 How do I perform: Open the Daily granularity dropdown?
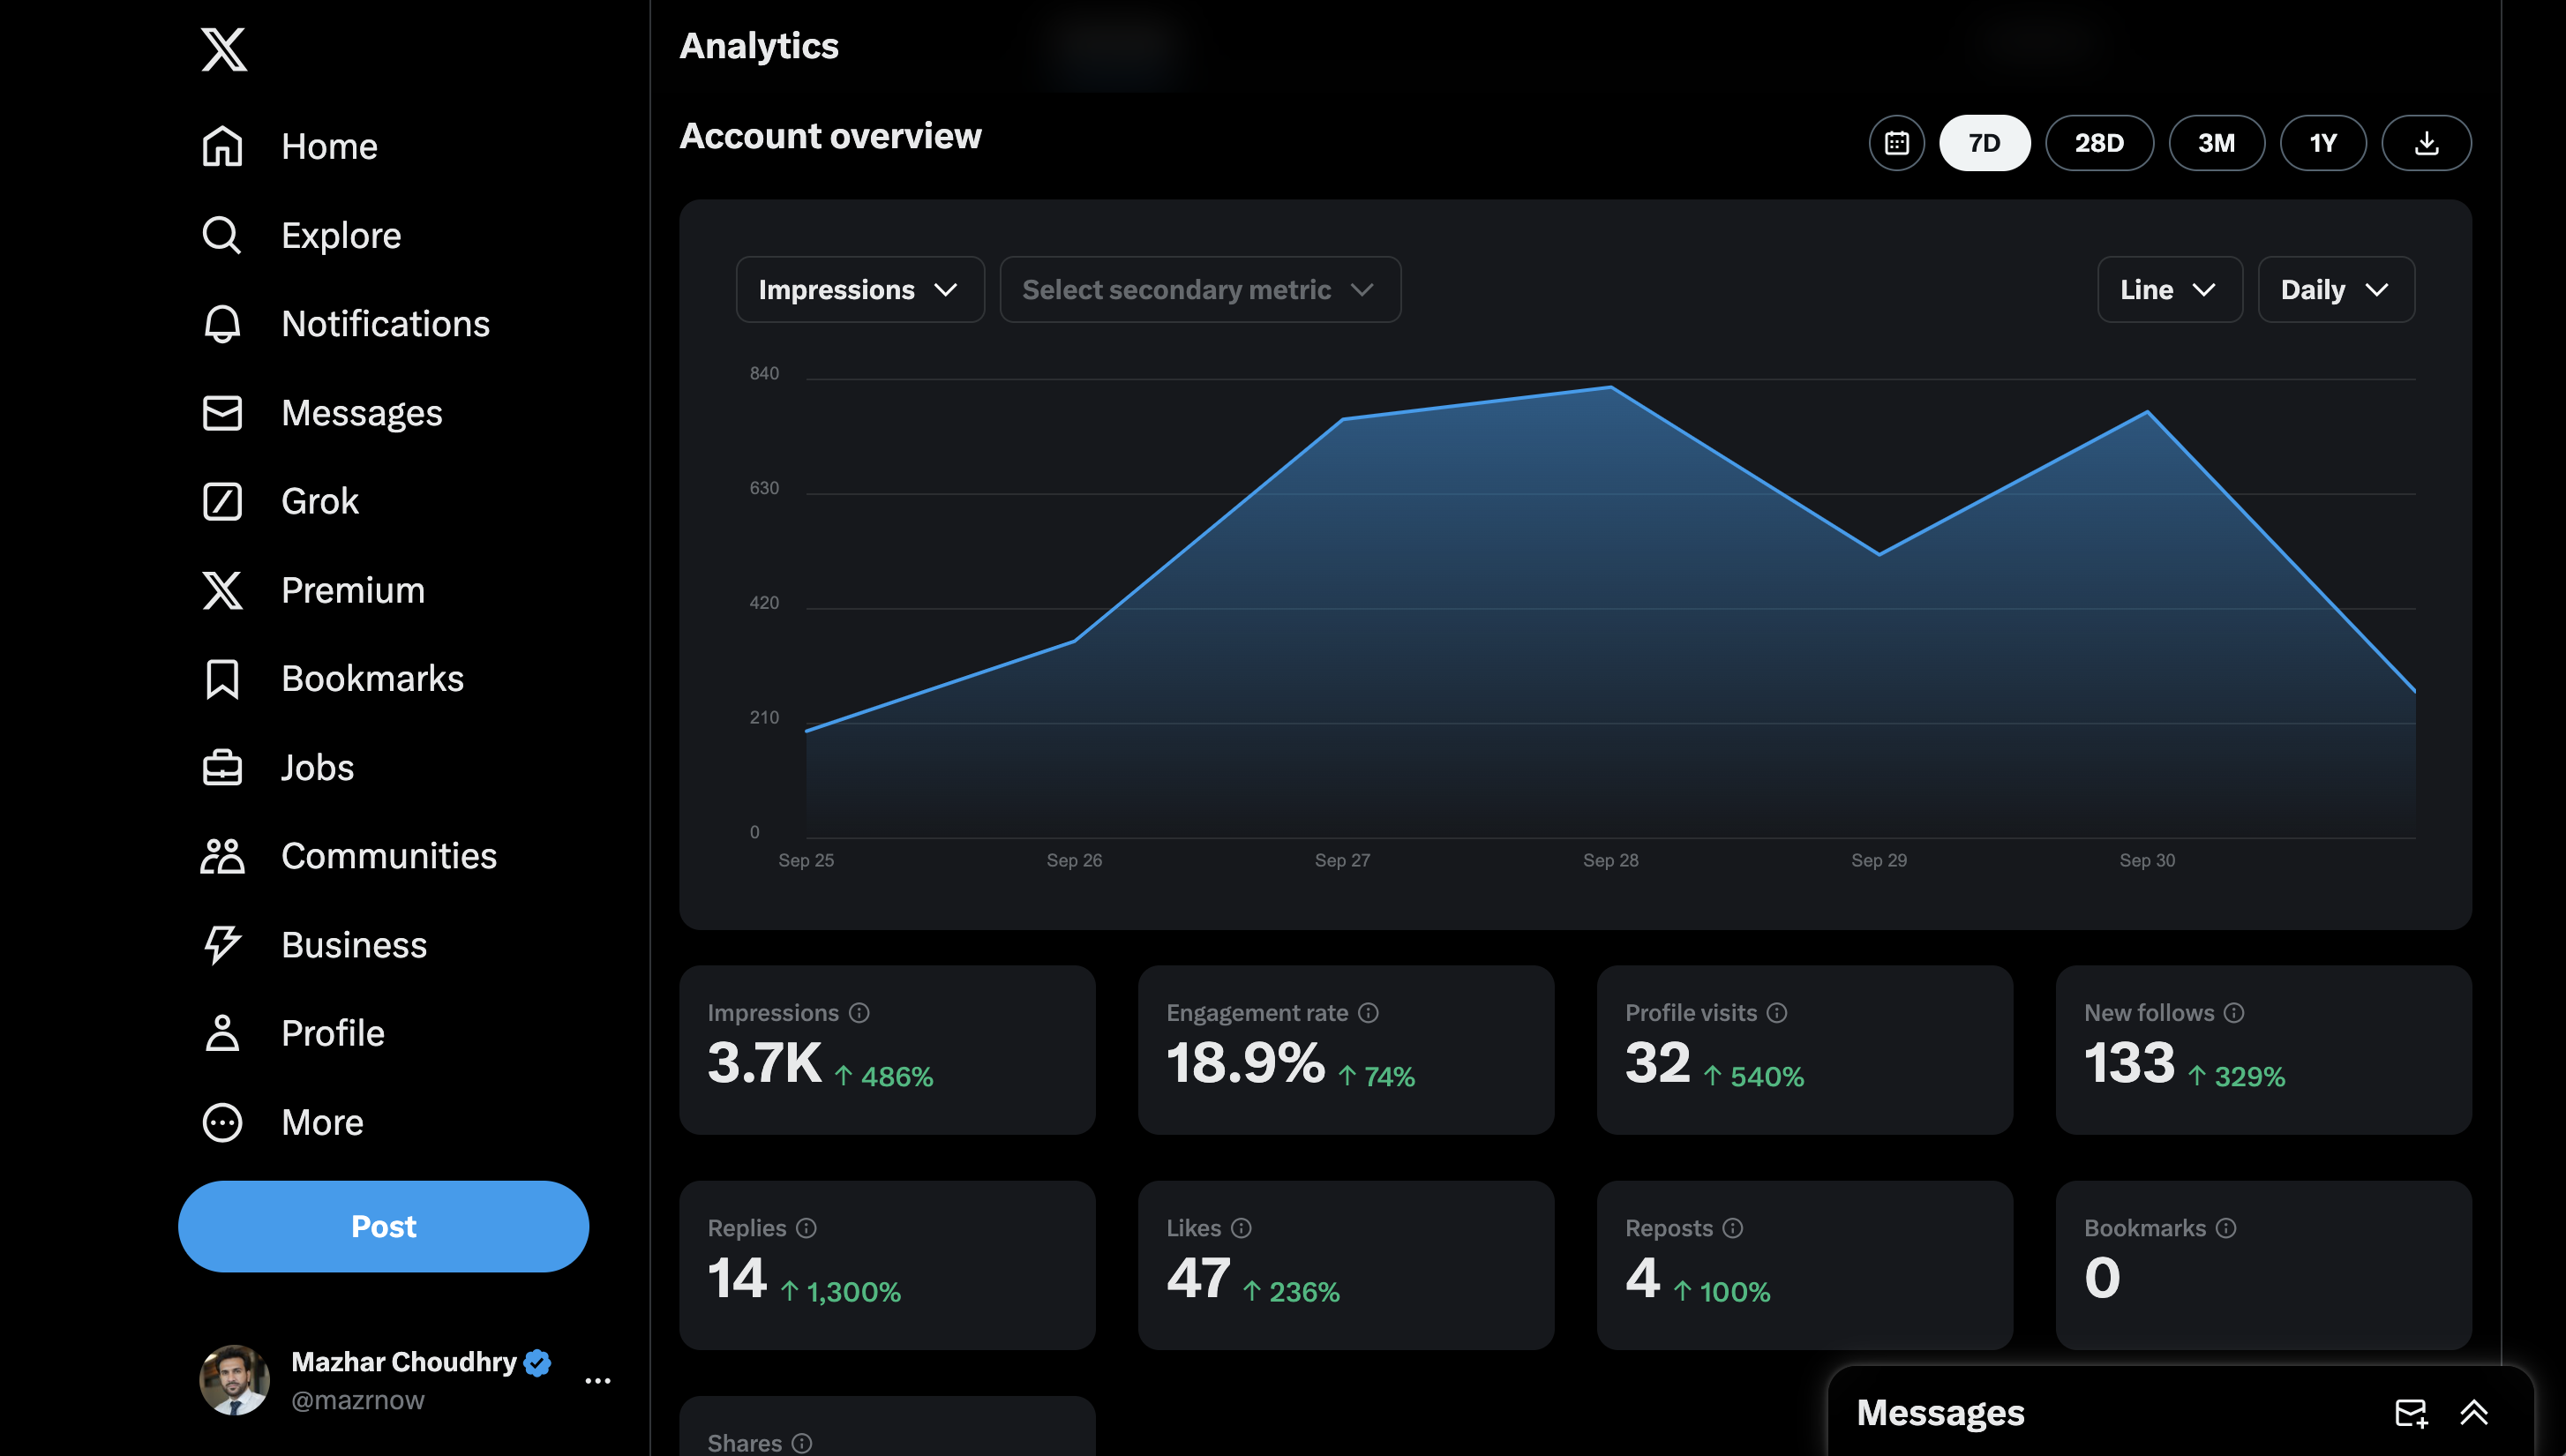(2335, 290)
